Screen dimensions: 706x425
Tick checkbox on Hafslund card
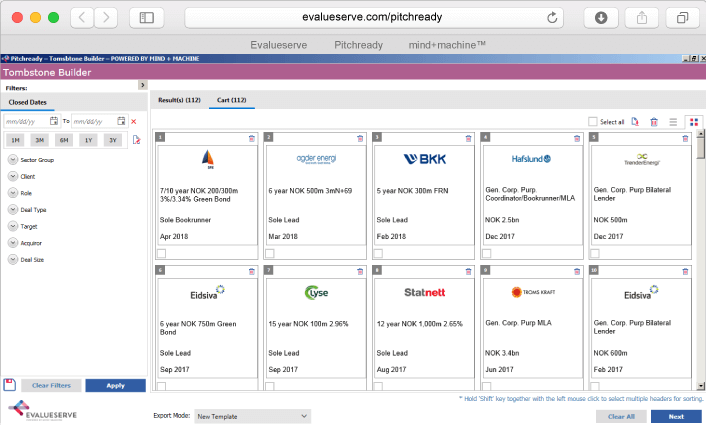coord(487,253)
